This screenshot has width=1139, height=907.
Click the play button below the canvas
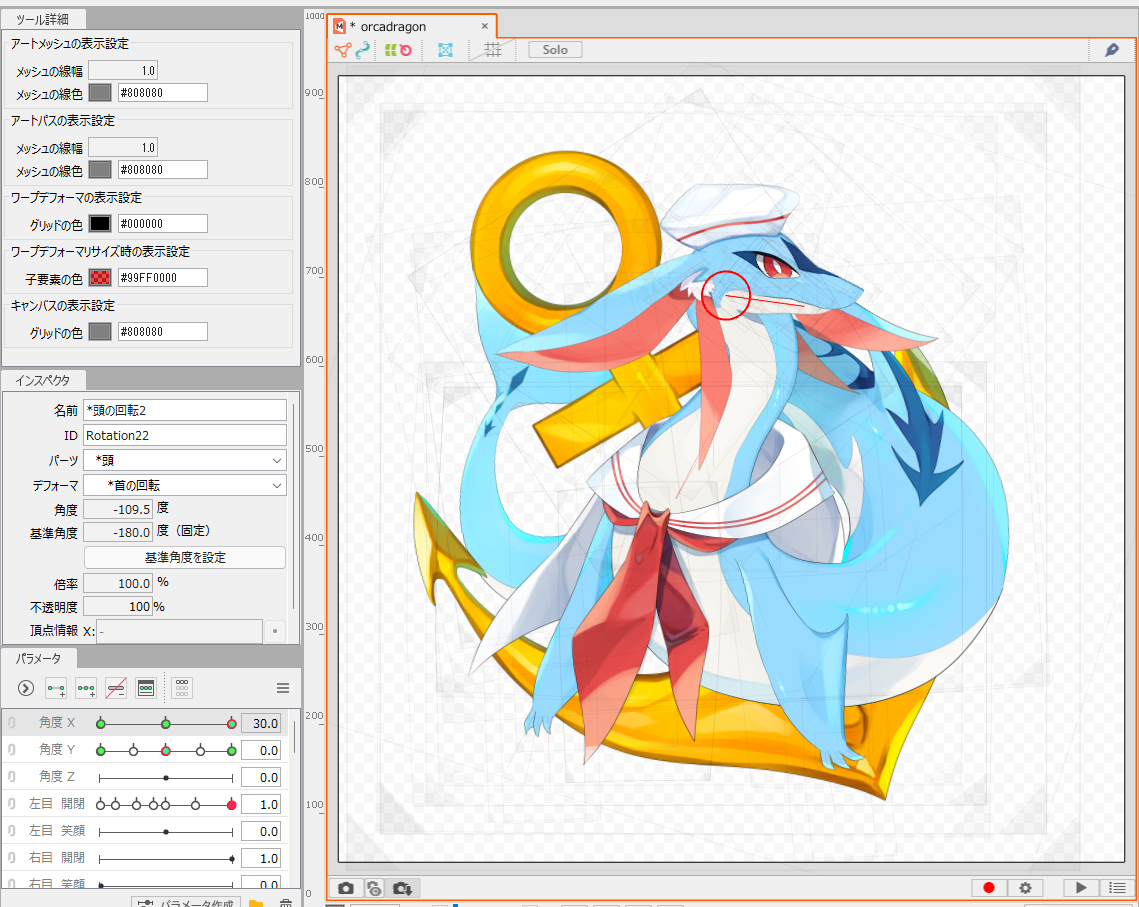pyautogui.click(x=1081, y=887)
